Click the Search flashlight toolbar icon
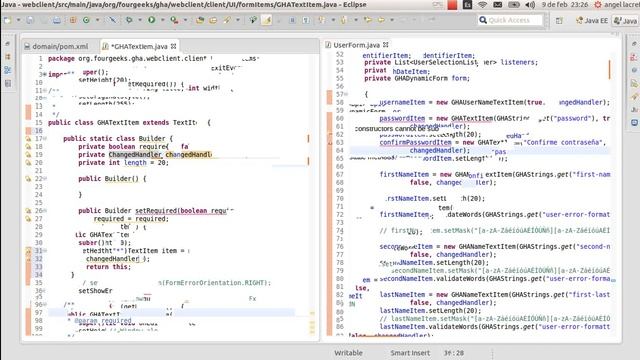This screenshot has height=360, width=640. (227, 20)
